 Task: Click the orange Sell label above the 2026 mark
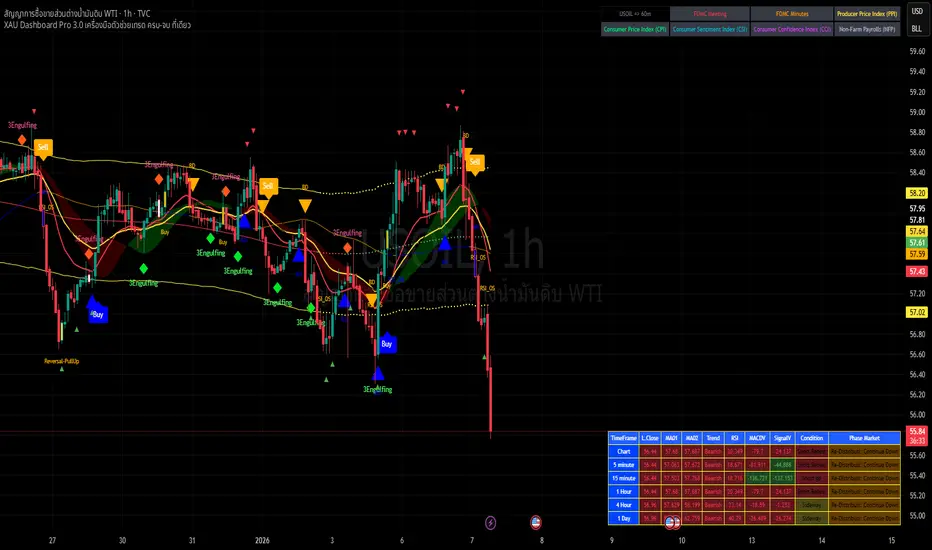pos(268,187)
